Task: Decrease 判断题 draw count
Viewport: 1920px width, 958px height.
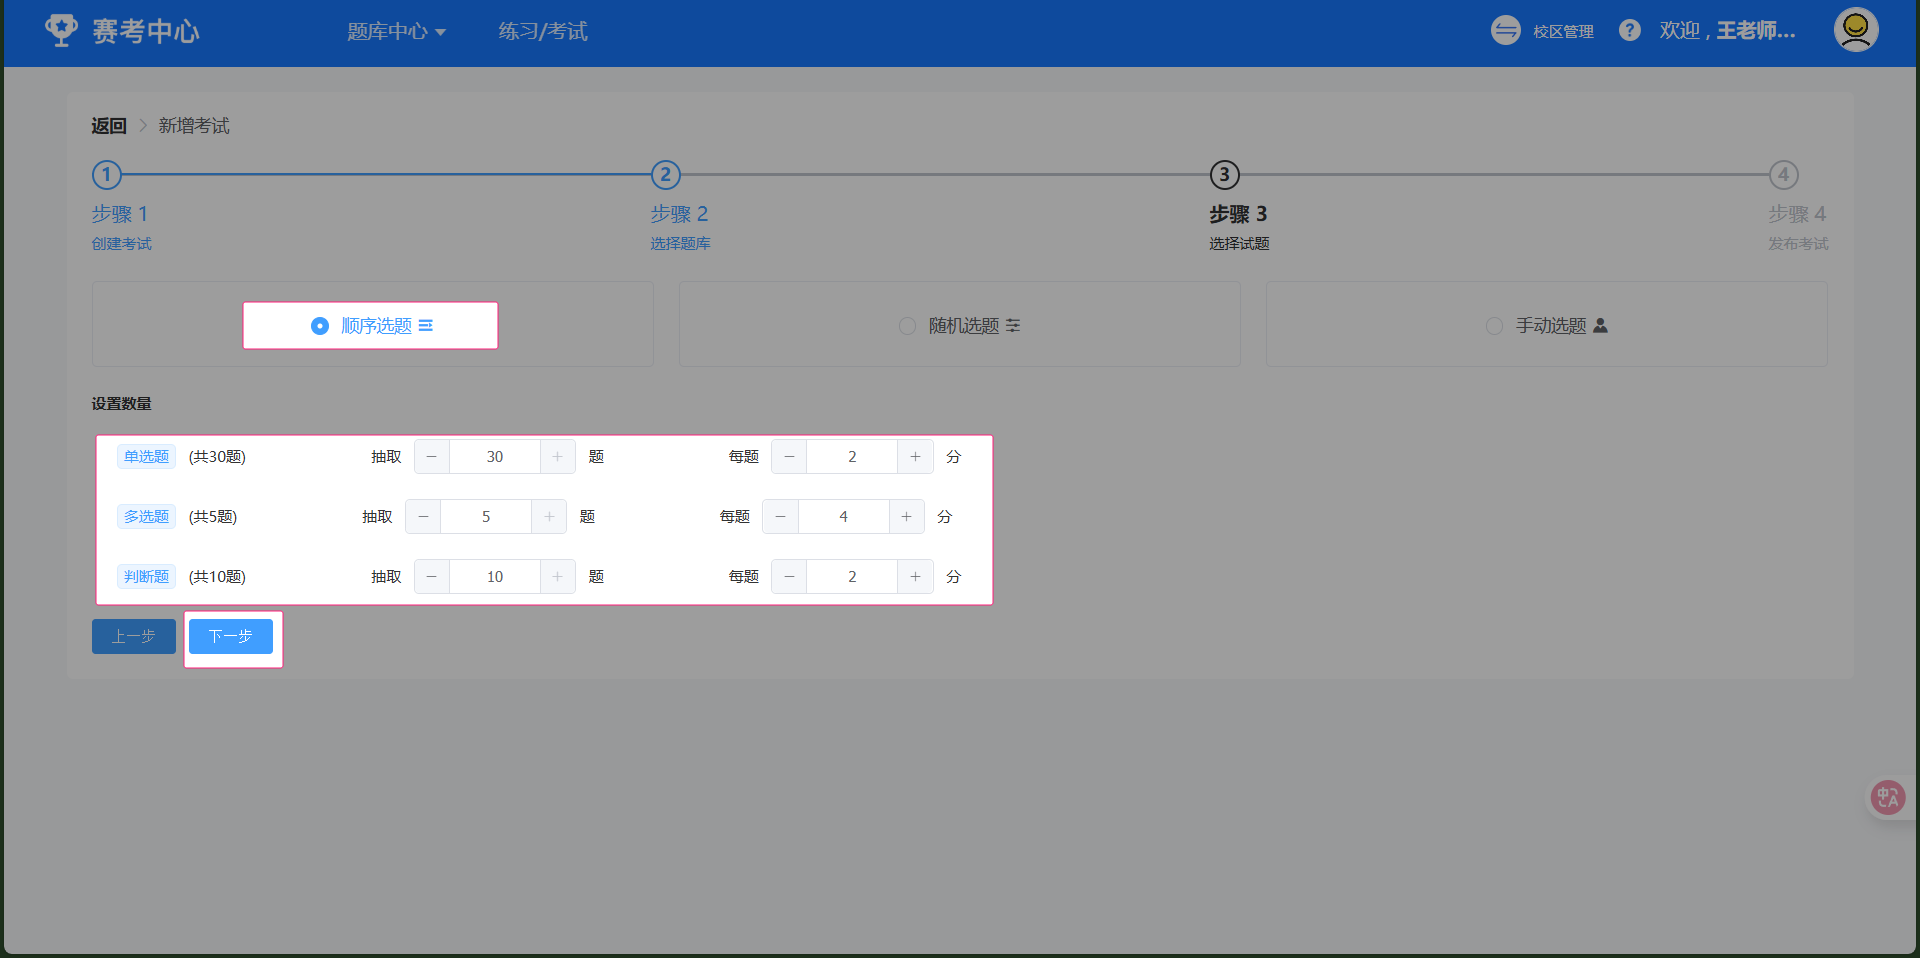Action: tap(432, 577)
